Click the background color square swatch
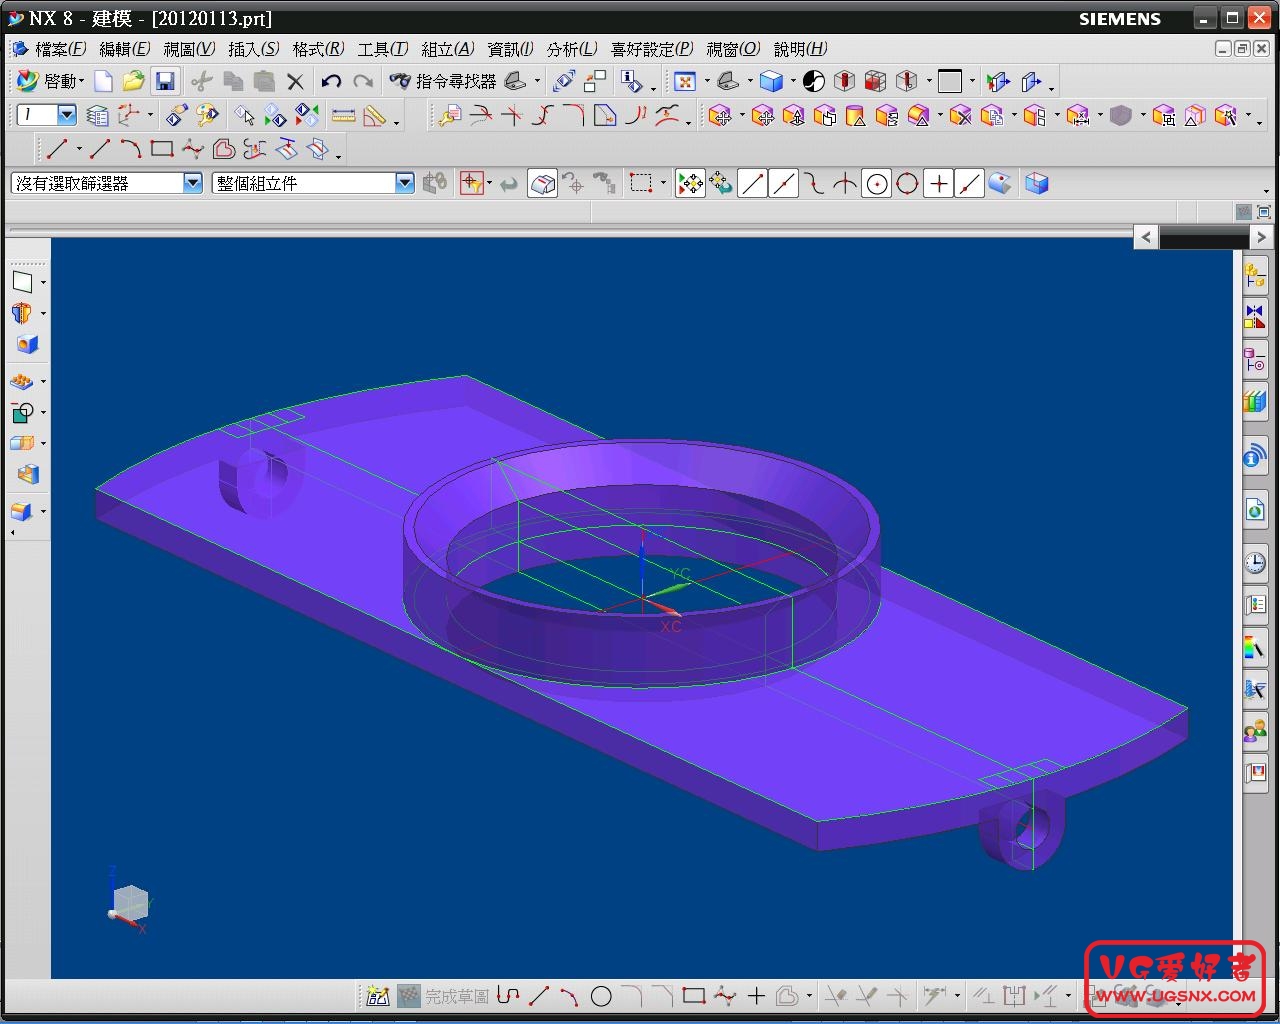Screen dimensions: 1280x1024 [950, 81]
